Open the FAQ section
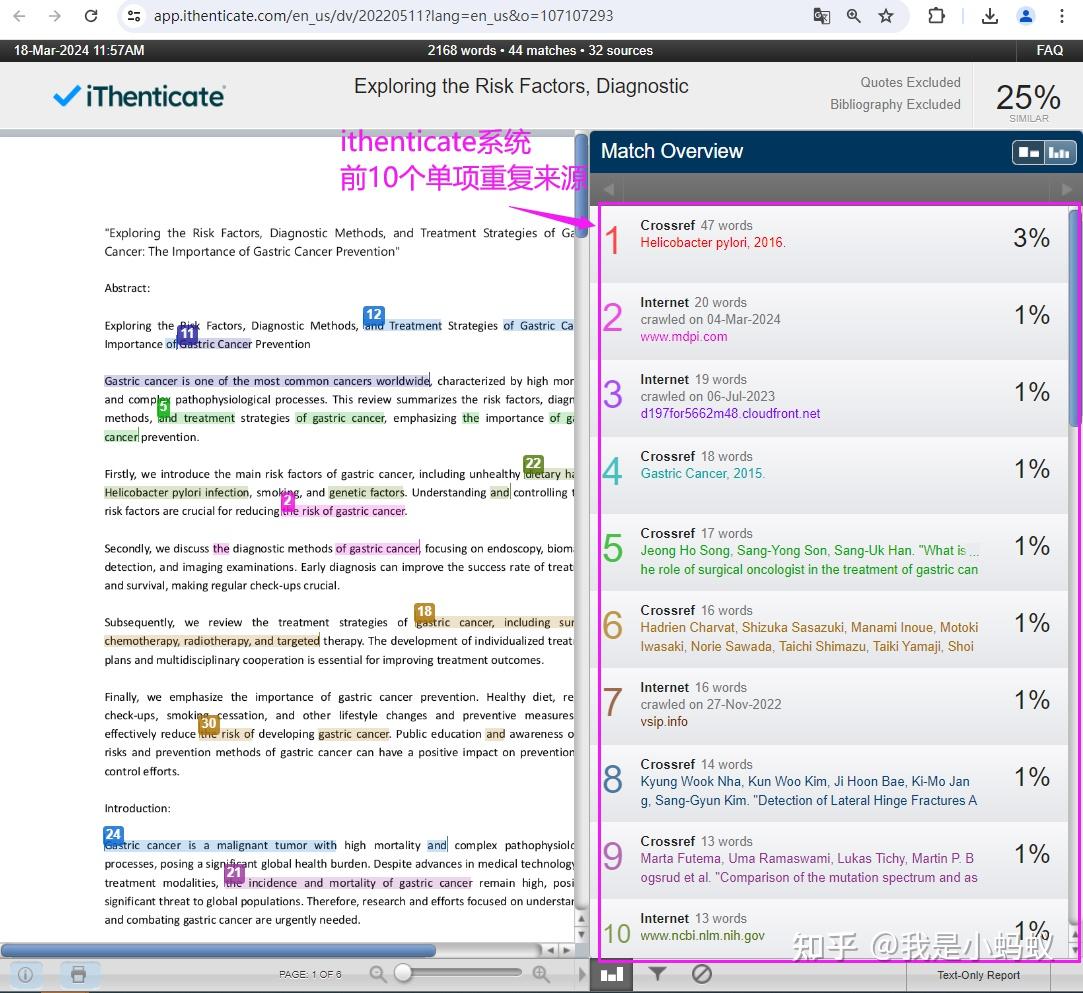Screen dimensions: 1083x993 tap(1049, 50)
